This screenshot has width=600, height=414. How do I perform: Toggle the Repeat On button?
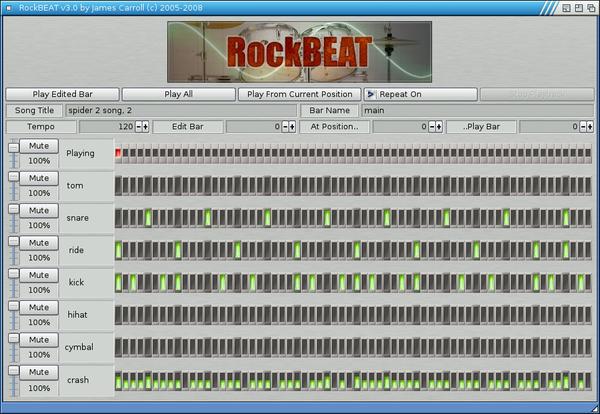pos(420,94)
